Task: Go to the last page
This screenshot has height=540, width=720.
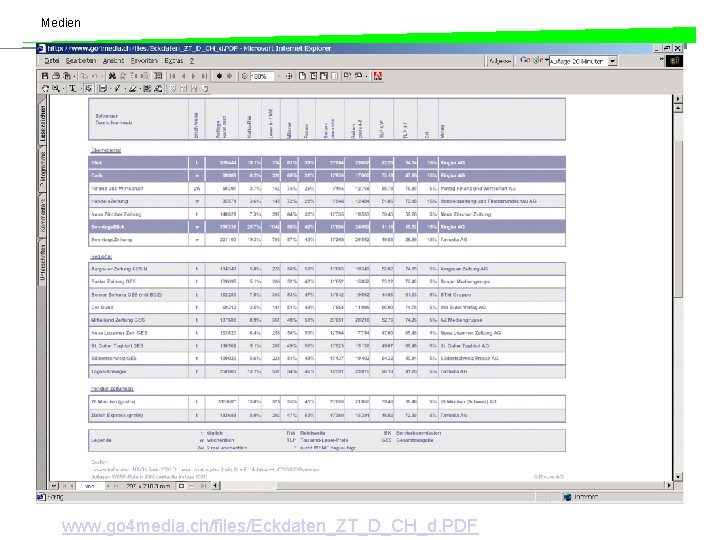Action: 204,76
